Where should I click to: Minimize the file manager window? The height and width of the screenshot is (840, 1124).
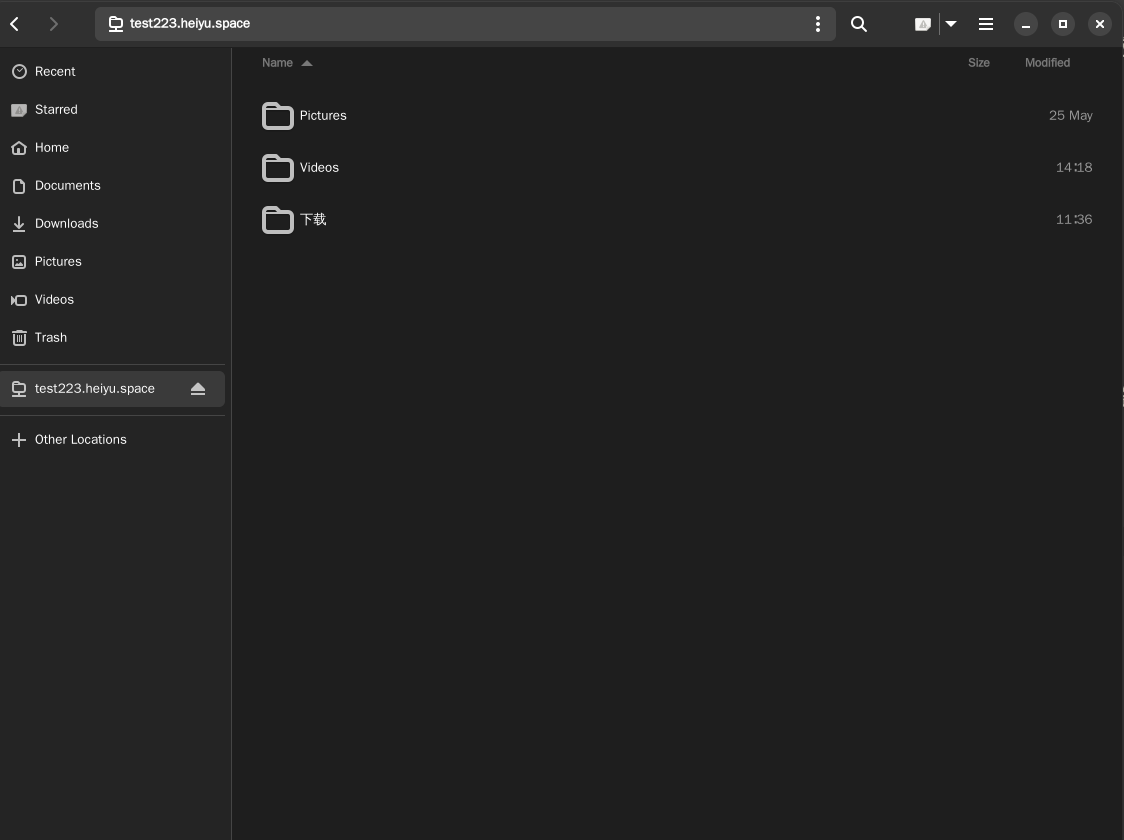[1026, 24]
